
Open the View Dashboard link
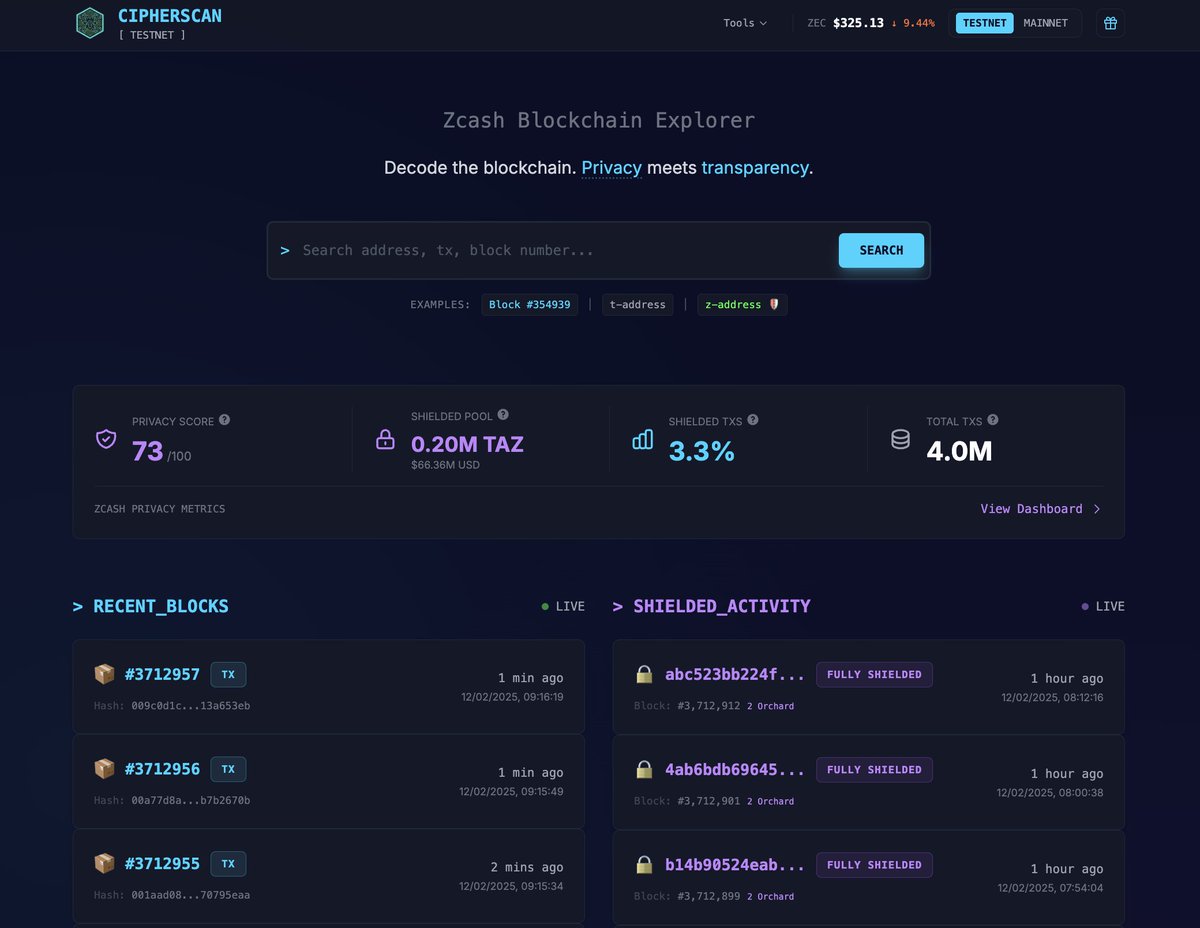point(1040,509)
